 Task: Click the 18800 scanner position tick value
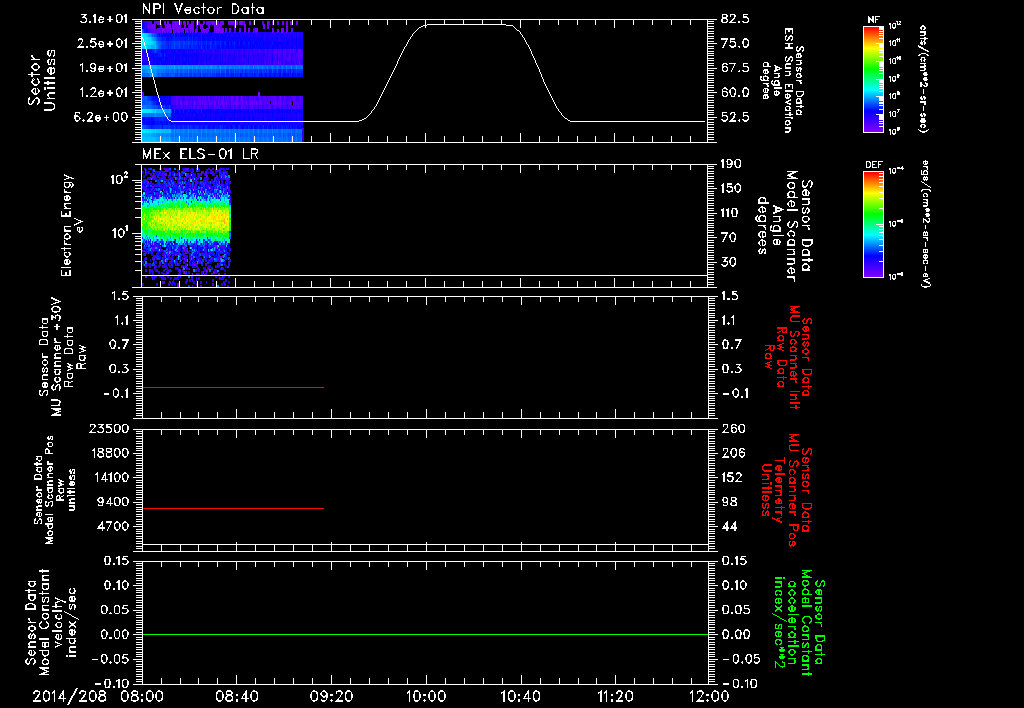[x=109, y=453]
